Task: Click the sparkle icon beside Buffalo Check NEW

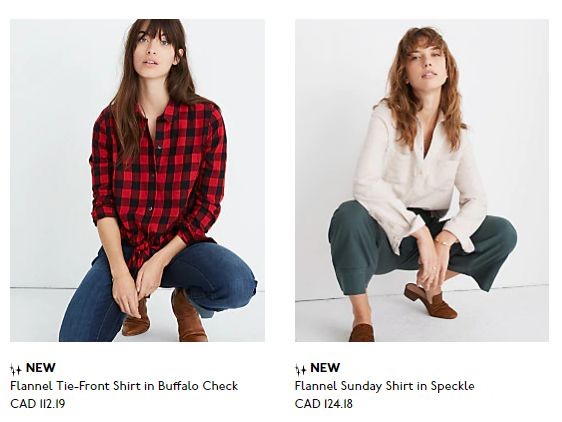Action: coord(16,369)
